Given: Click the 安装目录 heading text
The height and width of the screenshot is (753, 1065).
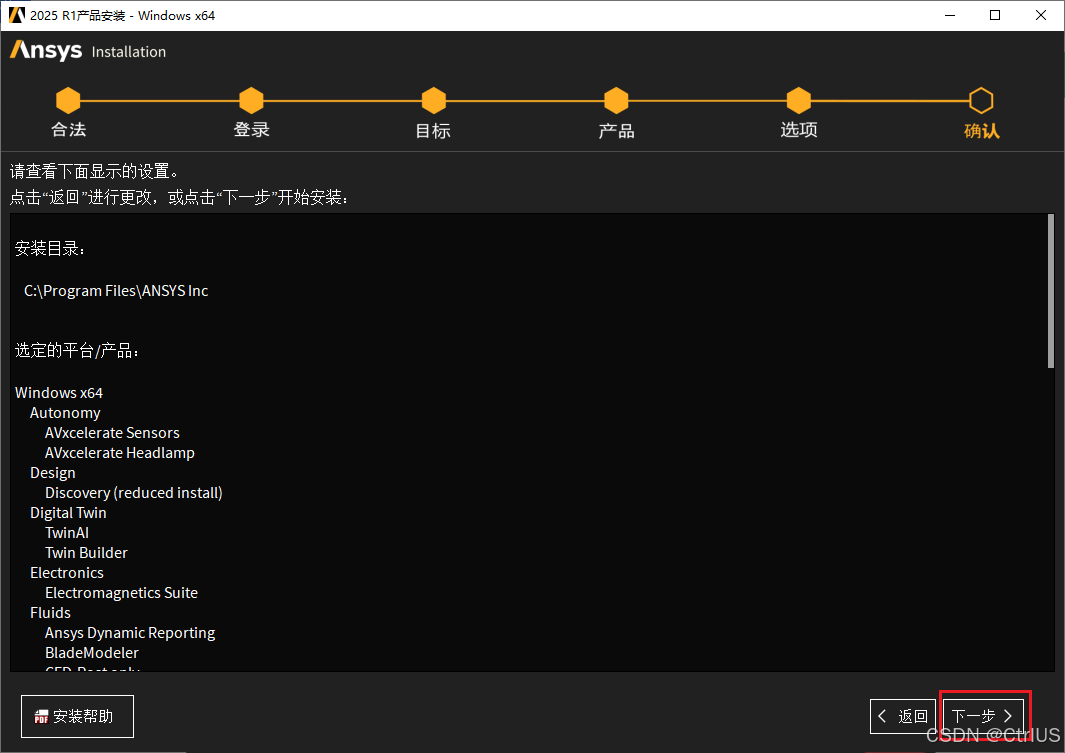Looking at the screenshot, I should [50, 249].
